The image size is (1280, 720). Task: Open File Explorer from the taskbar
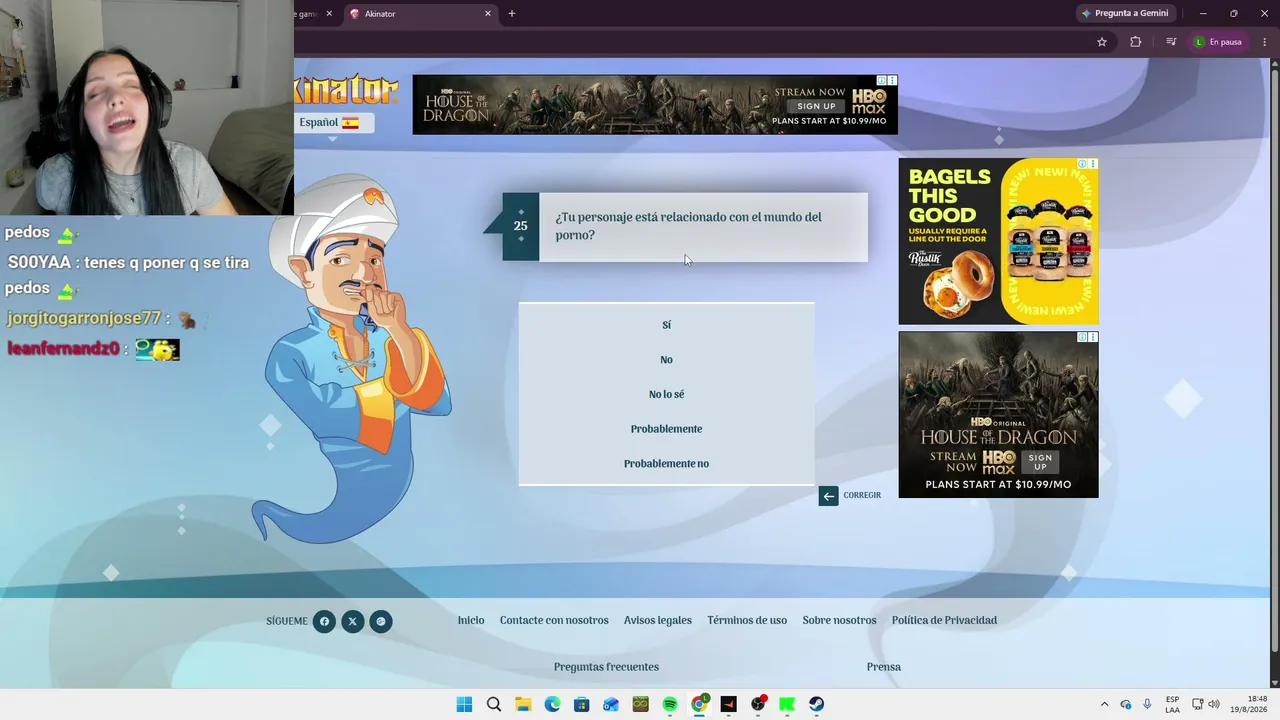pyautogui.click(x=523, y=704)
